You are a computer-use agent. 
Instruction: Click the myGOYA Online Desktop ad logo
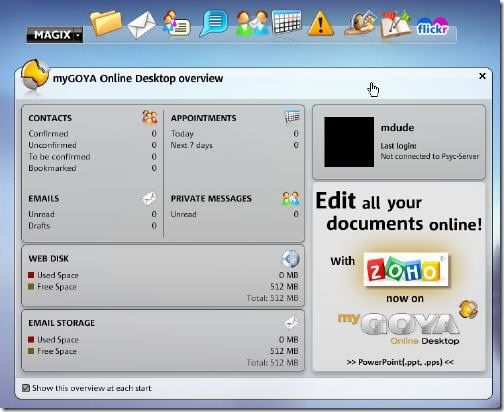pos(408,324)
